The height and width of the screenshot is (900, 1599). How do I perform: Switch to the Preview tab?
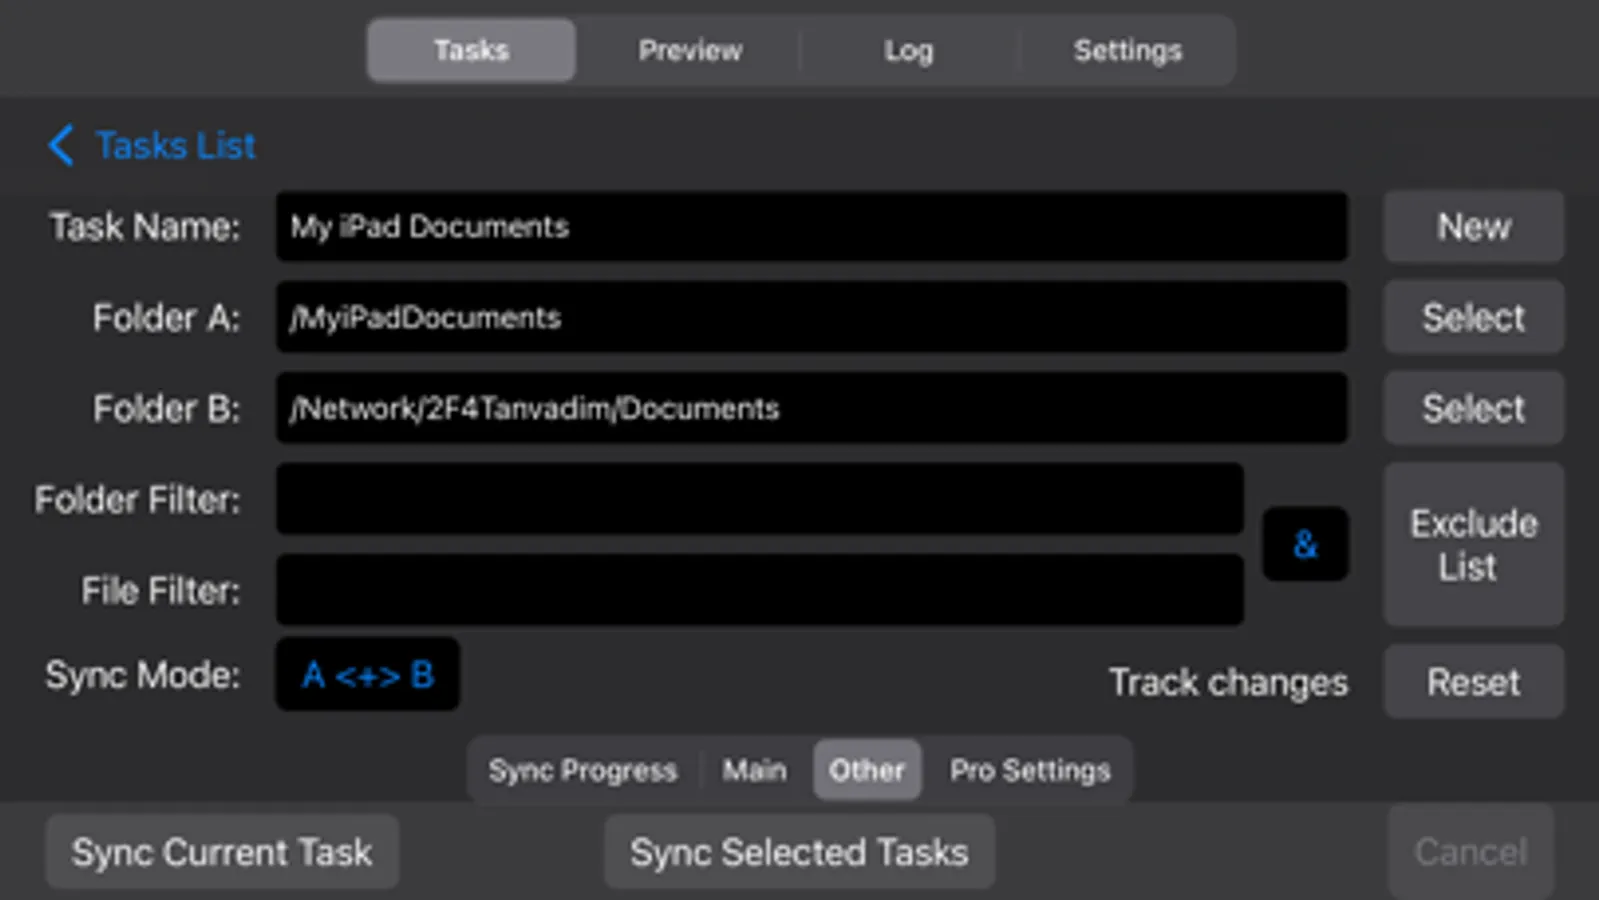[x=690, y=50]
